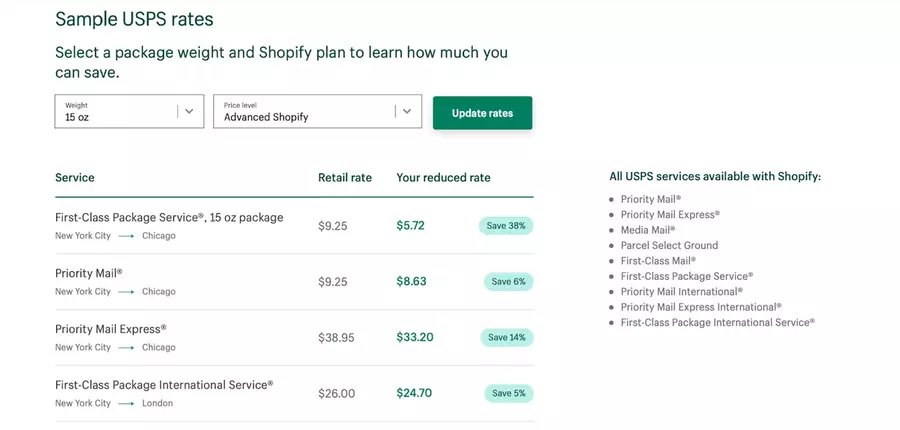Click the Weight dropdown chevron arrow
Screen dimensions: 900x430
(189, 112)
